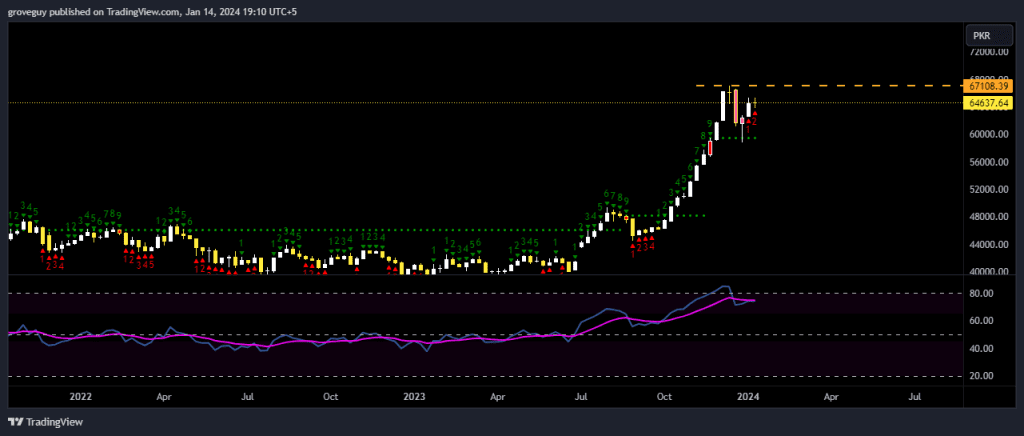Screen dimensions: 1024x436
Task: Click the TradingView logo icon
Action: (x=15, y=421)
